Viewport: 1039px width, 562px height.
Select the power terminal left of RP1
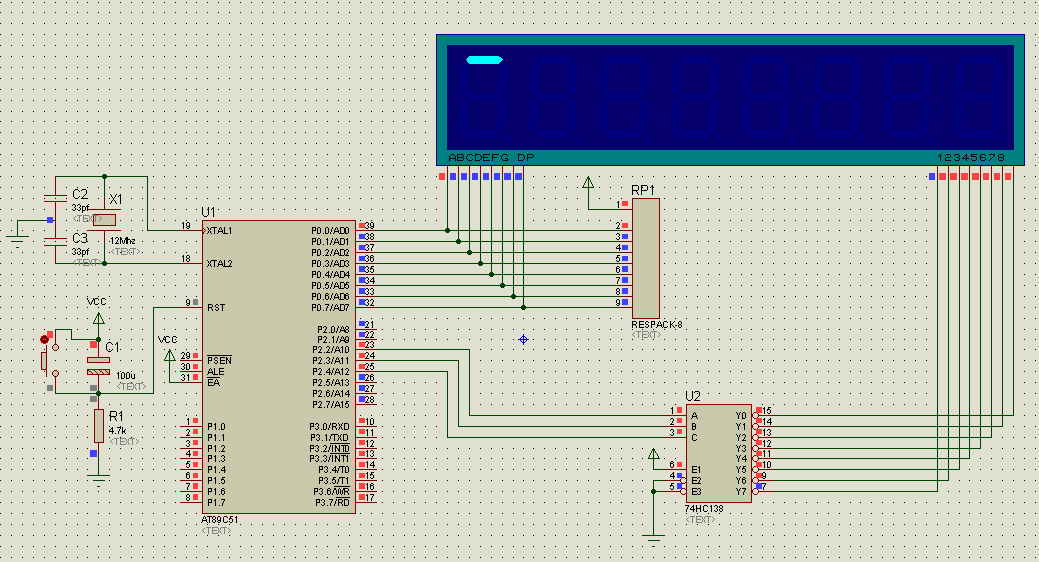[588, 182]
